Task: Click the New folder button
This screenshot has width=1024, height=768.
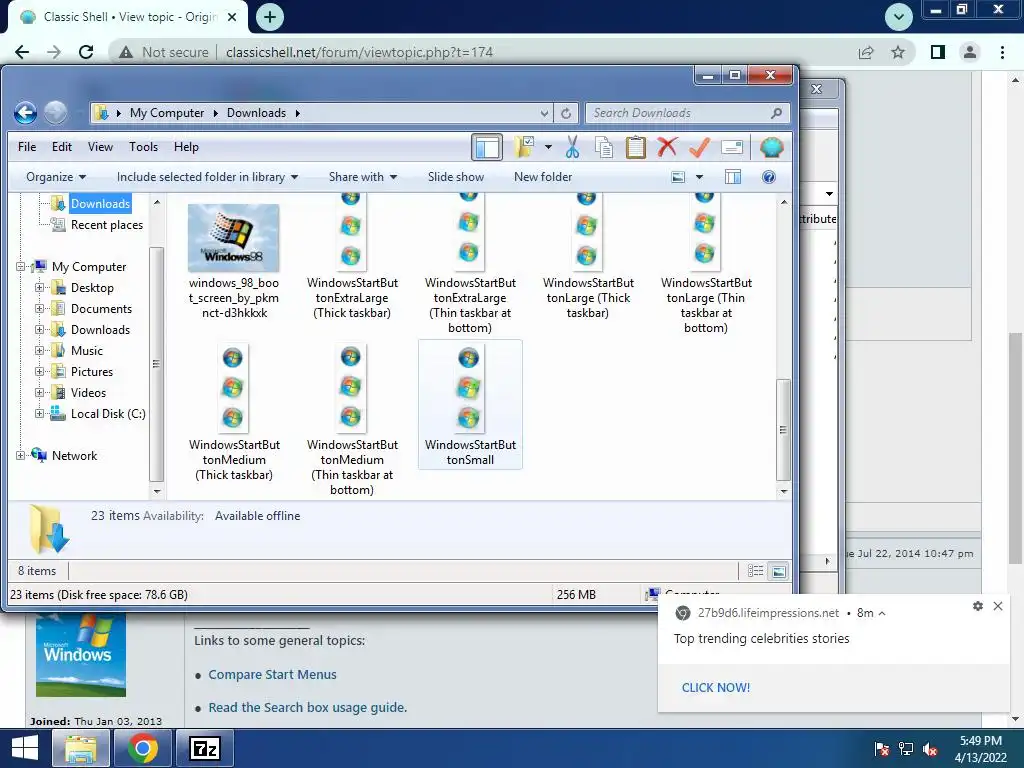Action: (543, 177)
